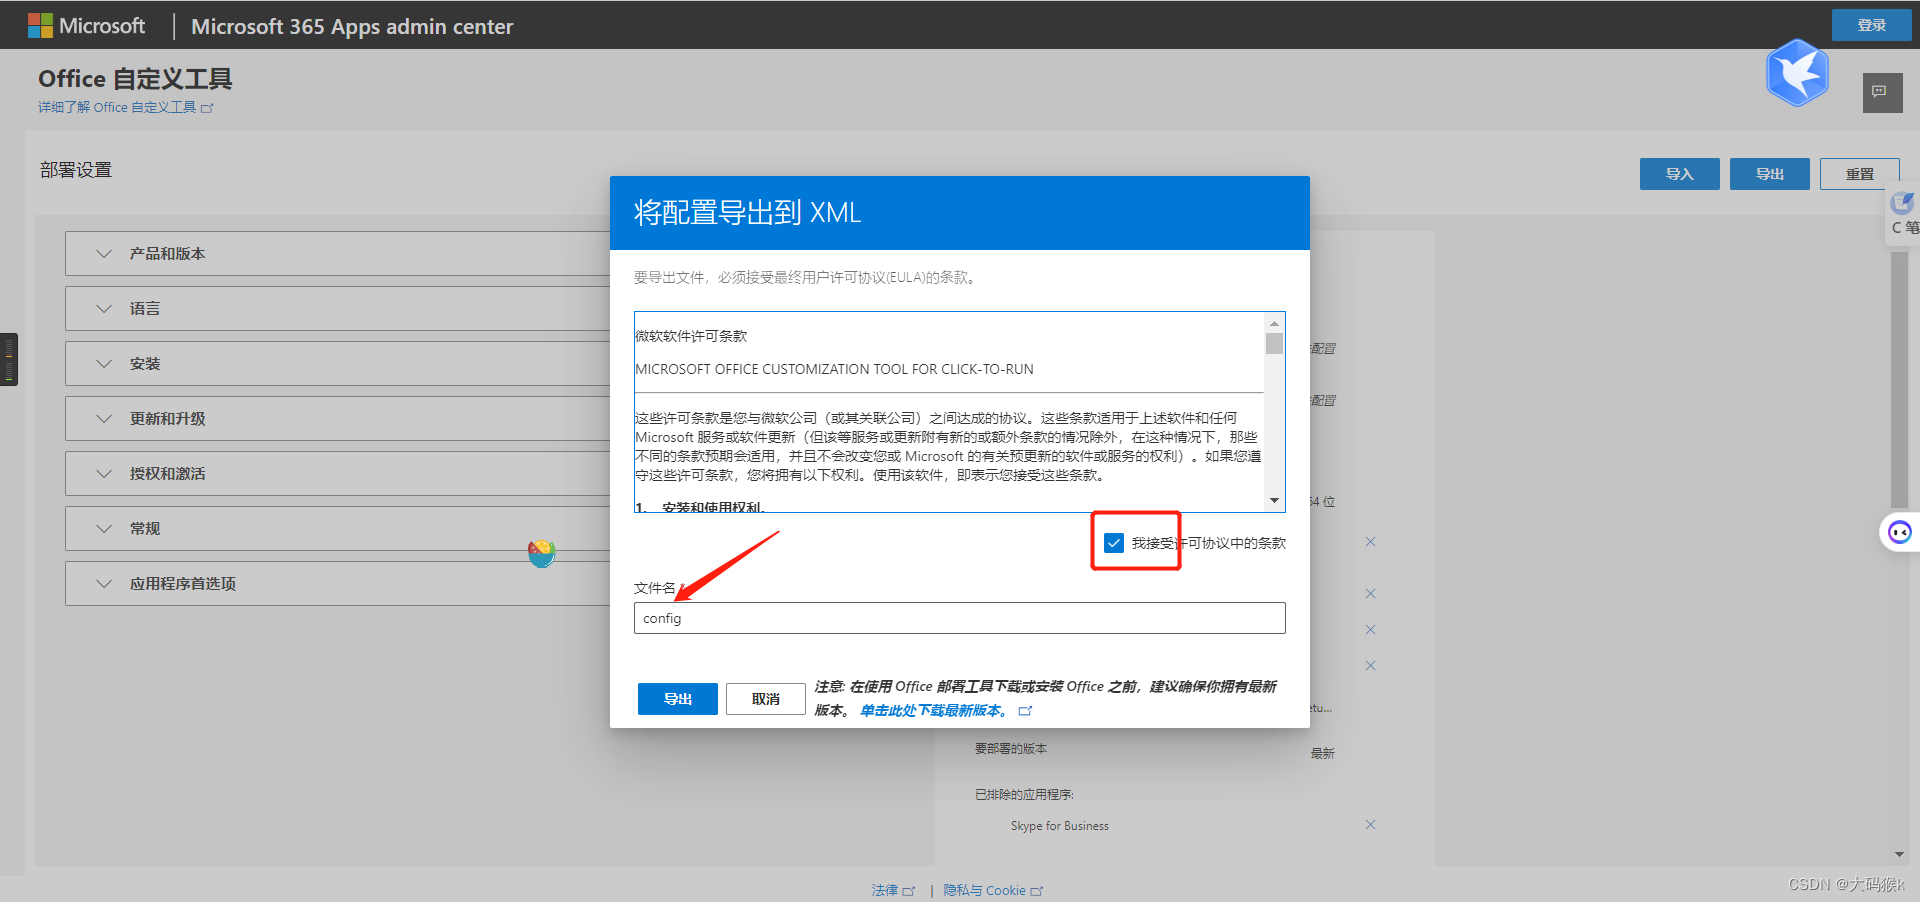Image resolution: width=1920 pixels, height=902 pixels.
Task: Click the Skype for Business text
Action: tap(1059, 826)
